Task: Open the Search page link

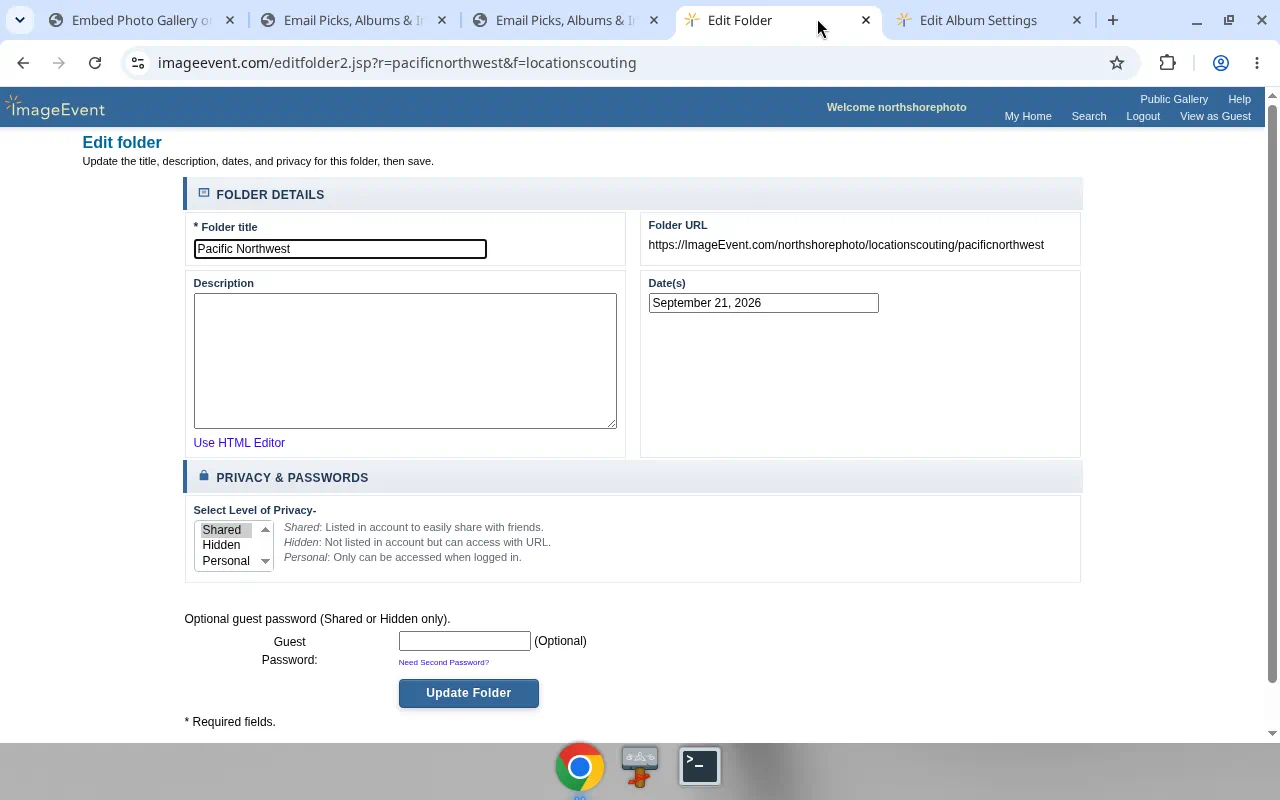Action: tap(1089, 116)
